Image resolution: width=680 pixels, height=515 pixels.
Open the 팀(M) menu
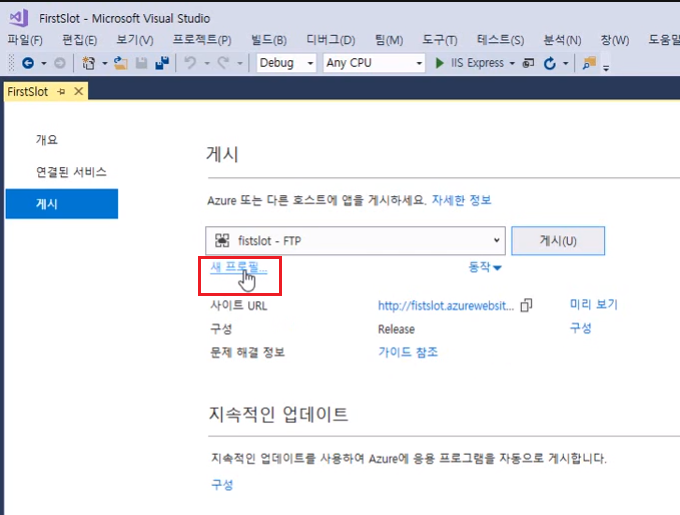389,40
